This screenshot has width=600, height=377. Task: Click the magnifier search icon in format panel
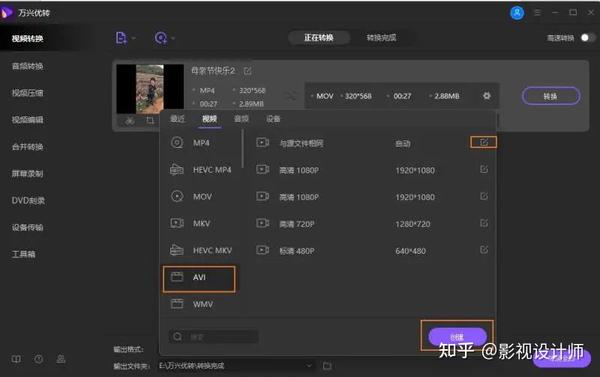point(177,336)
